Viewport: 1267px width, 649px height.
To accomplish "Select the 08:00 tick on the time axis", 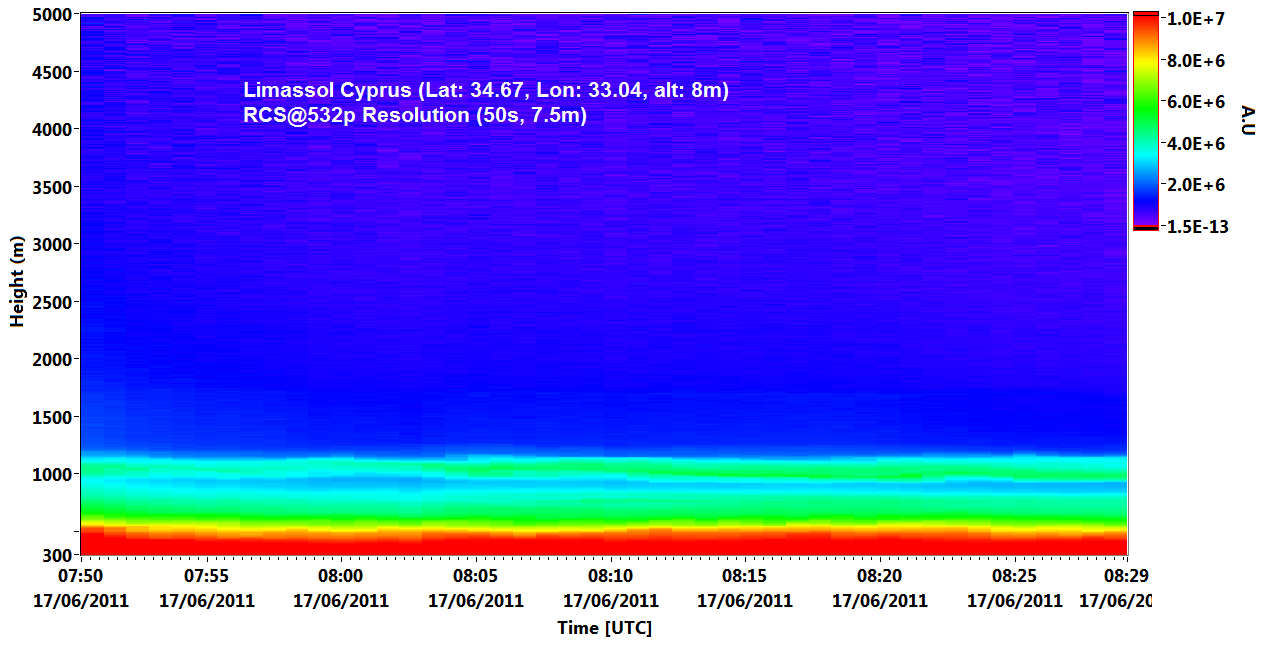I will [340, 576].
